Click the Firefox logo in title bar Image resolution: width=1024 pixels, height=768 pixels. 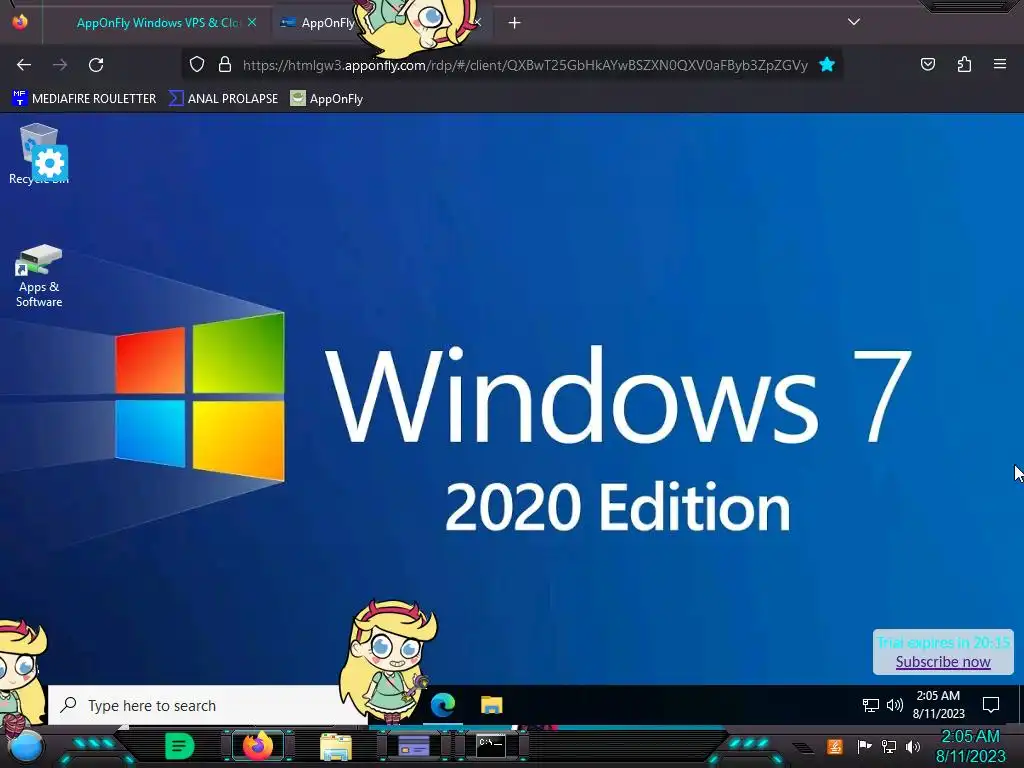pyautogui.click(x=20, y=22)
